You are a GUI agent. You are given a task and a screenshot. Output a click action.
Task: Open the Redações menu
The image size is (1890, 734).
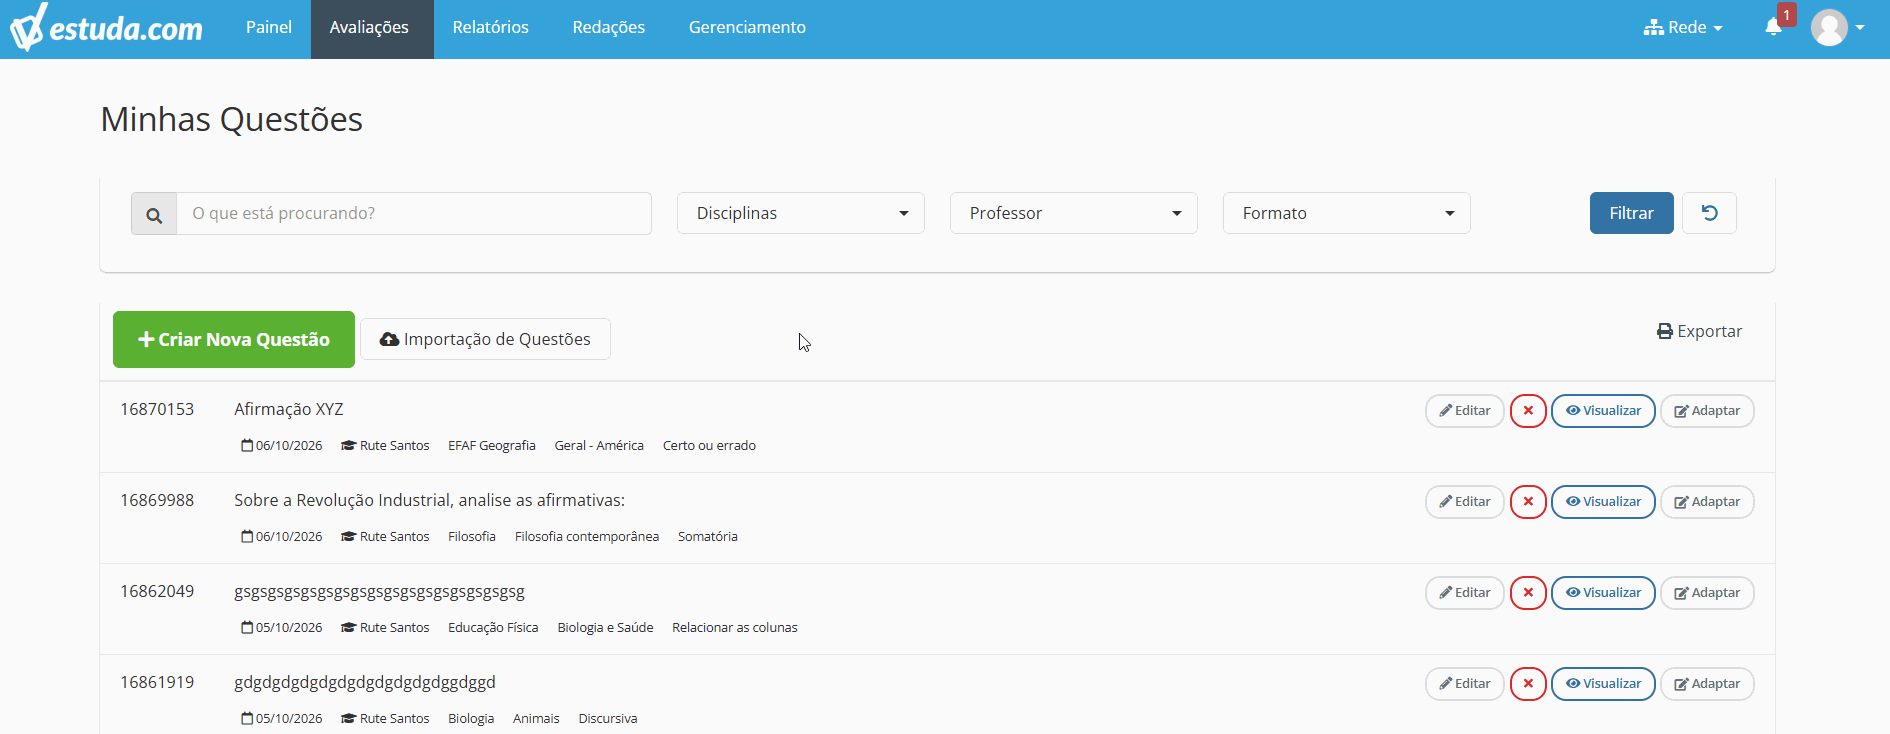pos(609,28)
